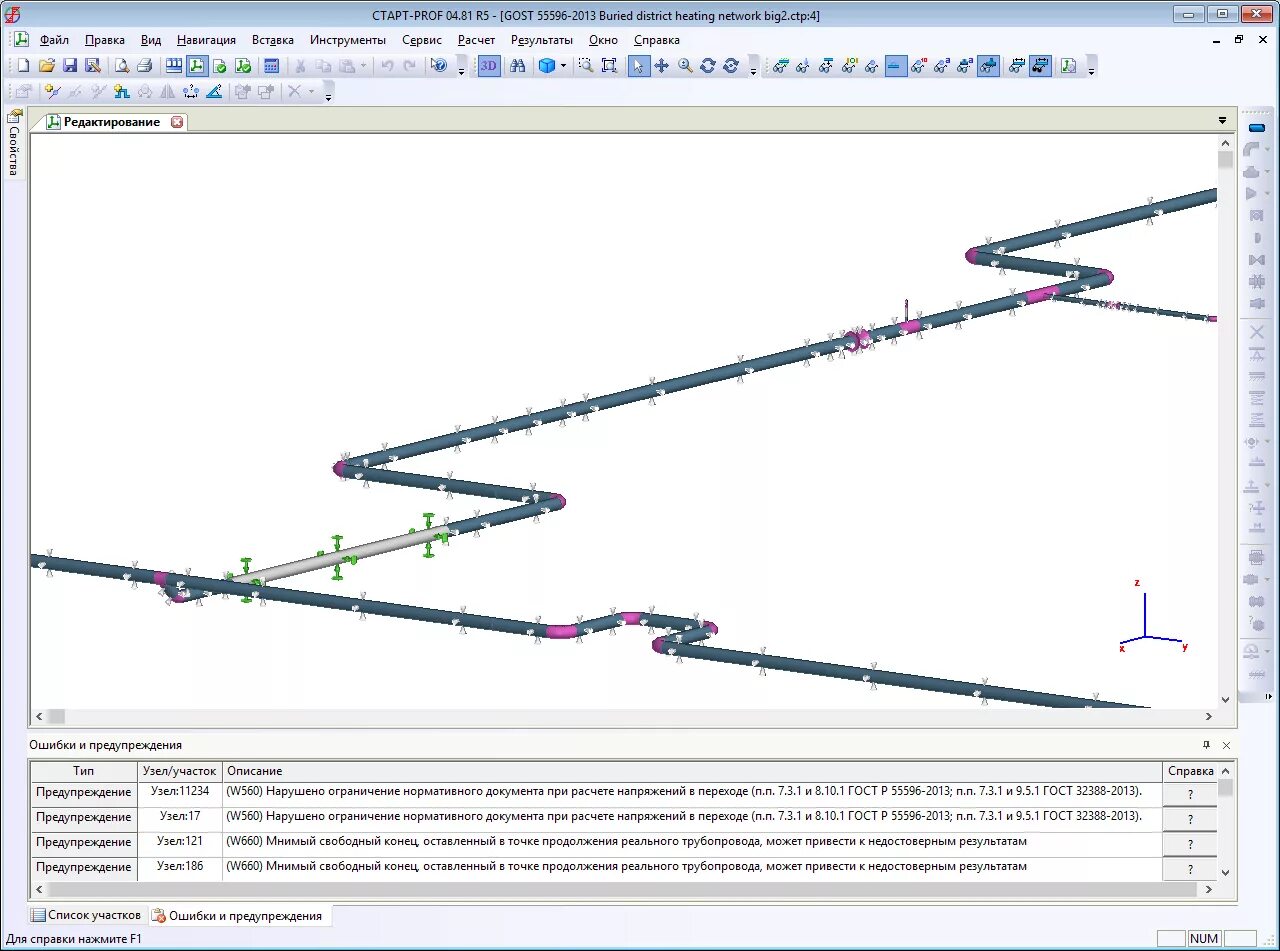Open help for the Узел:11234 warning
This screenshot has width=1280, height=951.
coord(1190,794)
